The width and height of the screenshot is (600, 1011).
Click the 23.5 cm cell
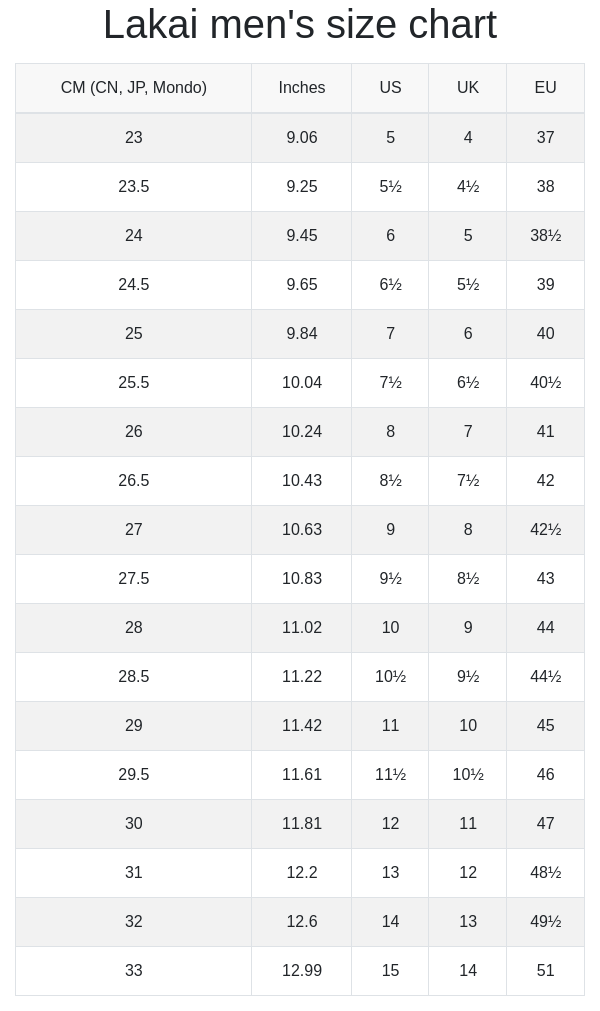point(133,187)
